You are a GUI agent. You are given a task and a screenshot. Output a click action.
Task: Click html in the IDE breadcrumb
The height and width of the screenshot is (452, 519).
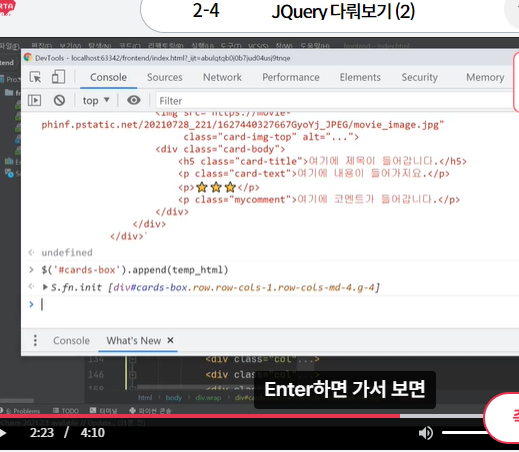tap(145, 398)
